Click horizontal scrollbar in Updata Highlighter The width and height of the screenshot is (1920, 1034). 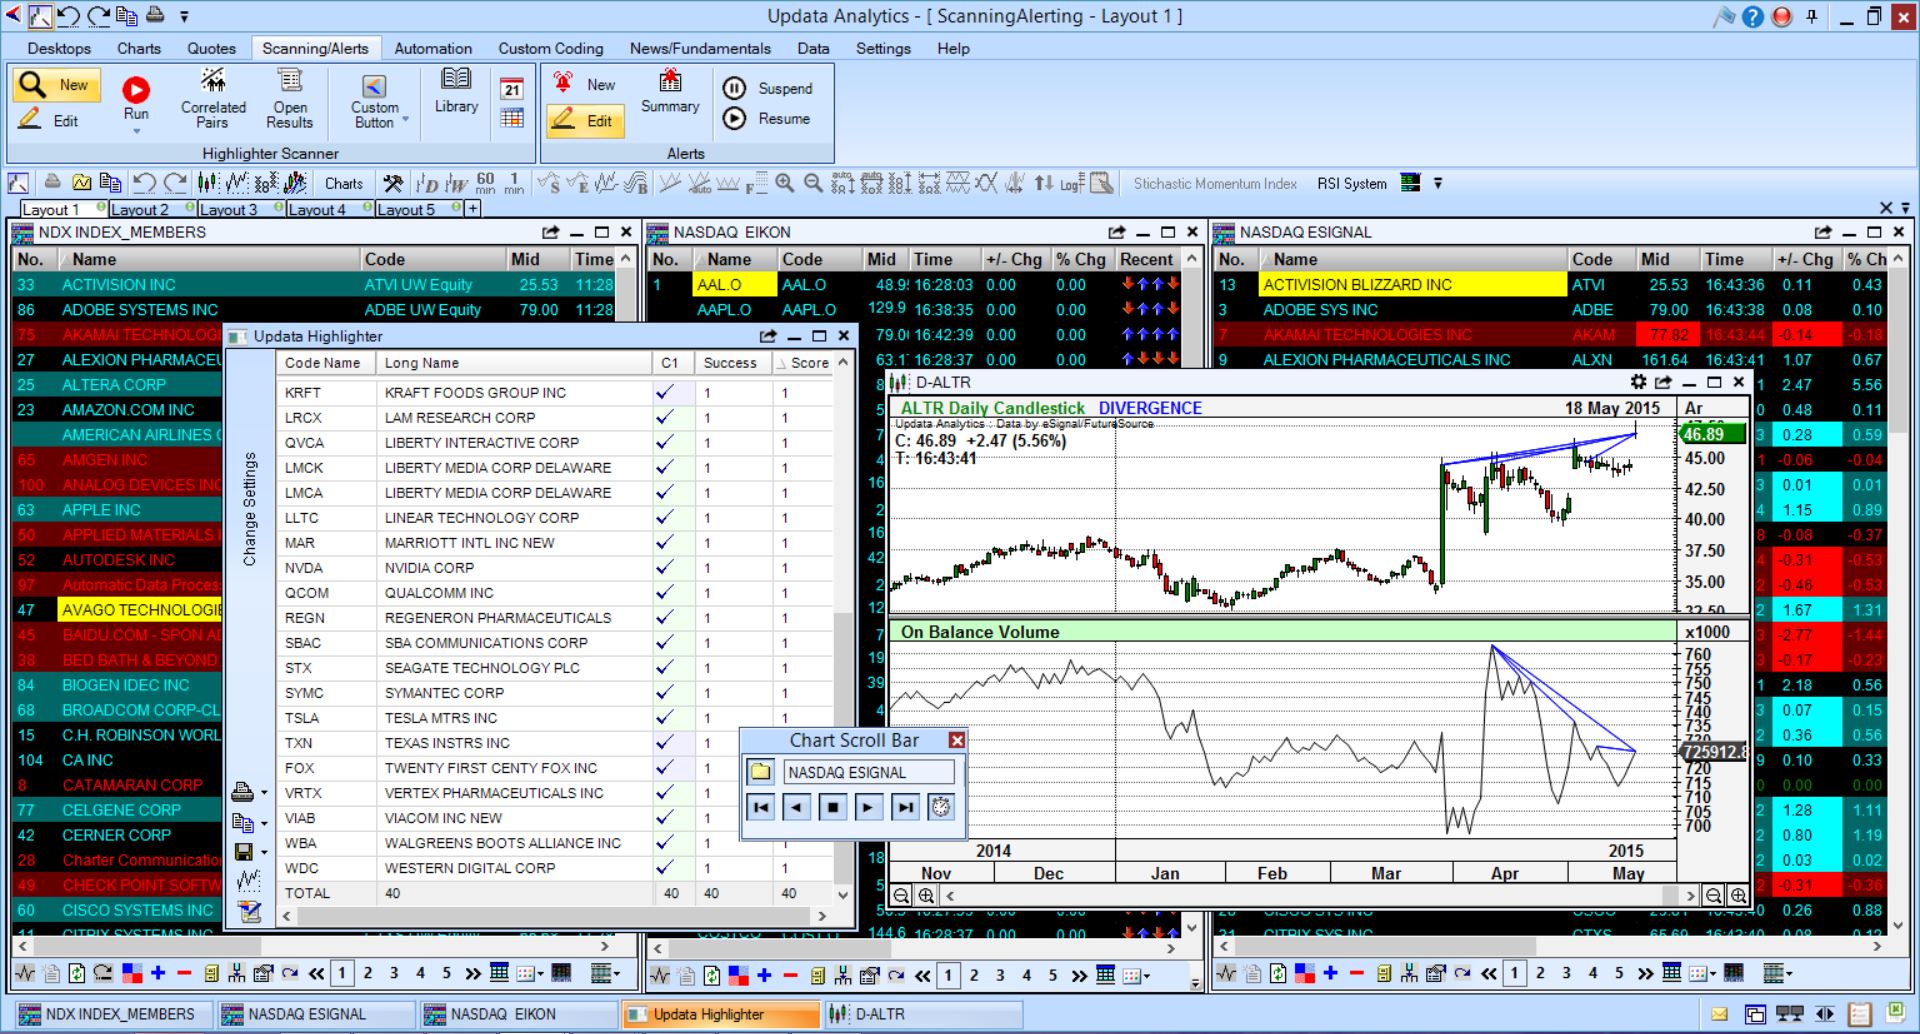click(553, 915)
